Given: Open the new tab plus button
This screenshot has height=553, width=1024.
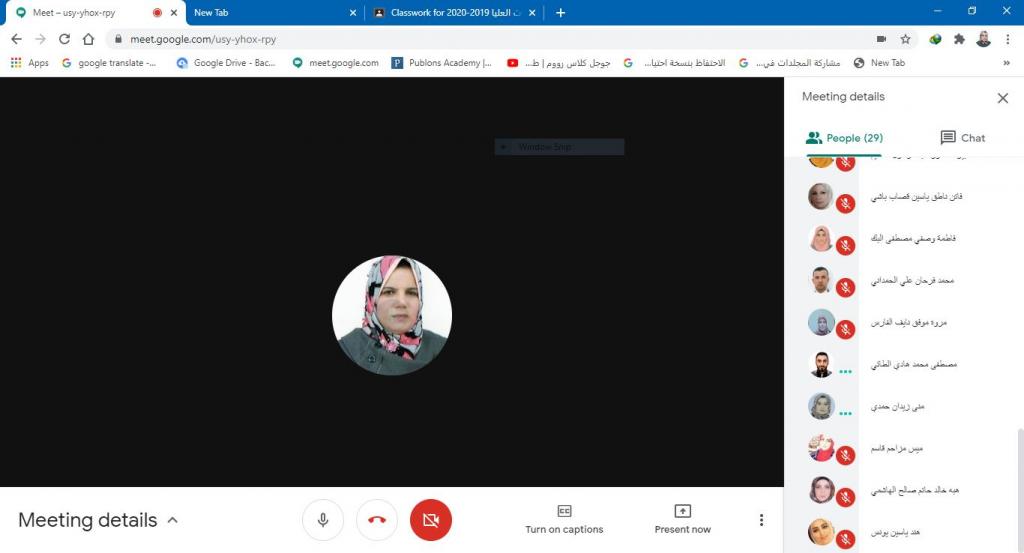Looking at the screenshot, I should 560,13.
